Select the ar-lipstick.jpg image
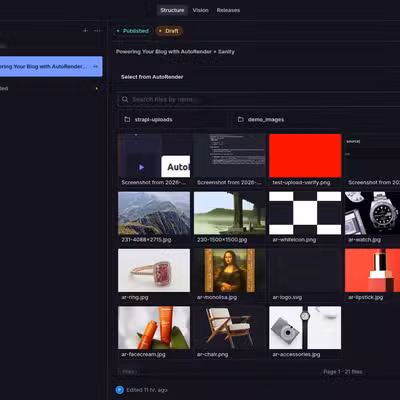The height and width of the screenshot is (400, 400). pyautogui.click(x=372, y=270)
